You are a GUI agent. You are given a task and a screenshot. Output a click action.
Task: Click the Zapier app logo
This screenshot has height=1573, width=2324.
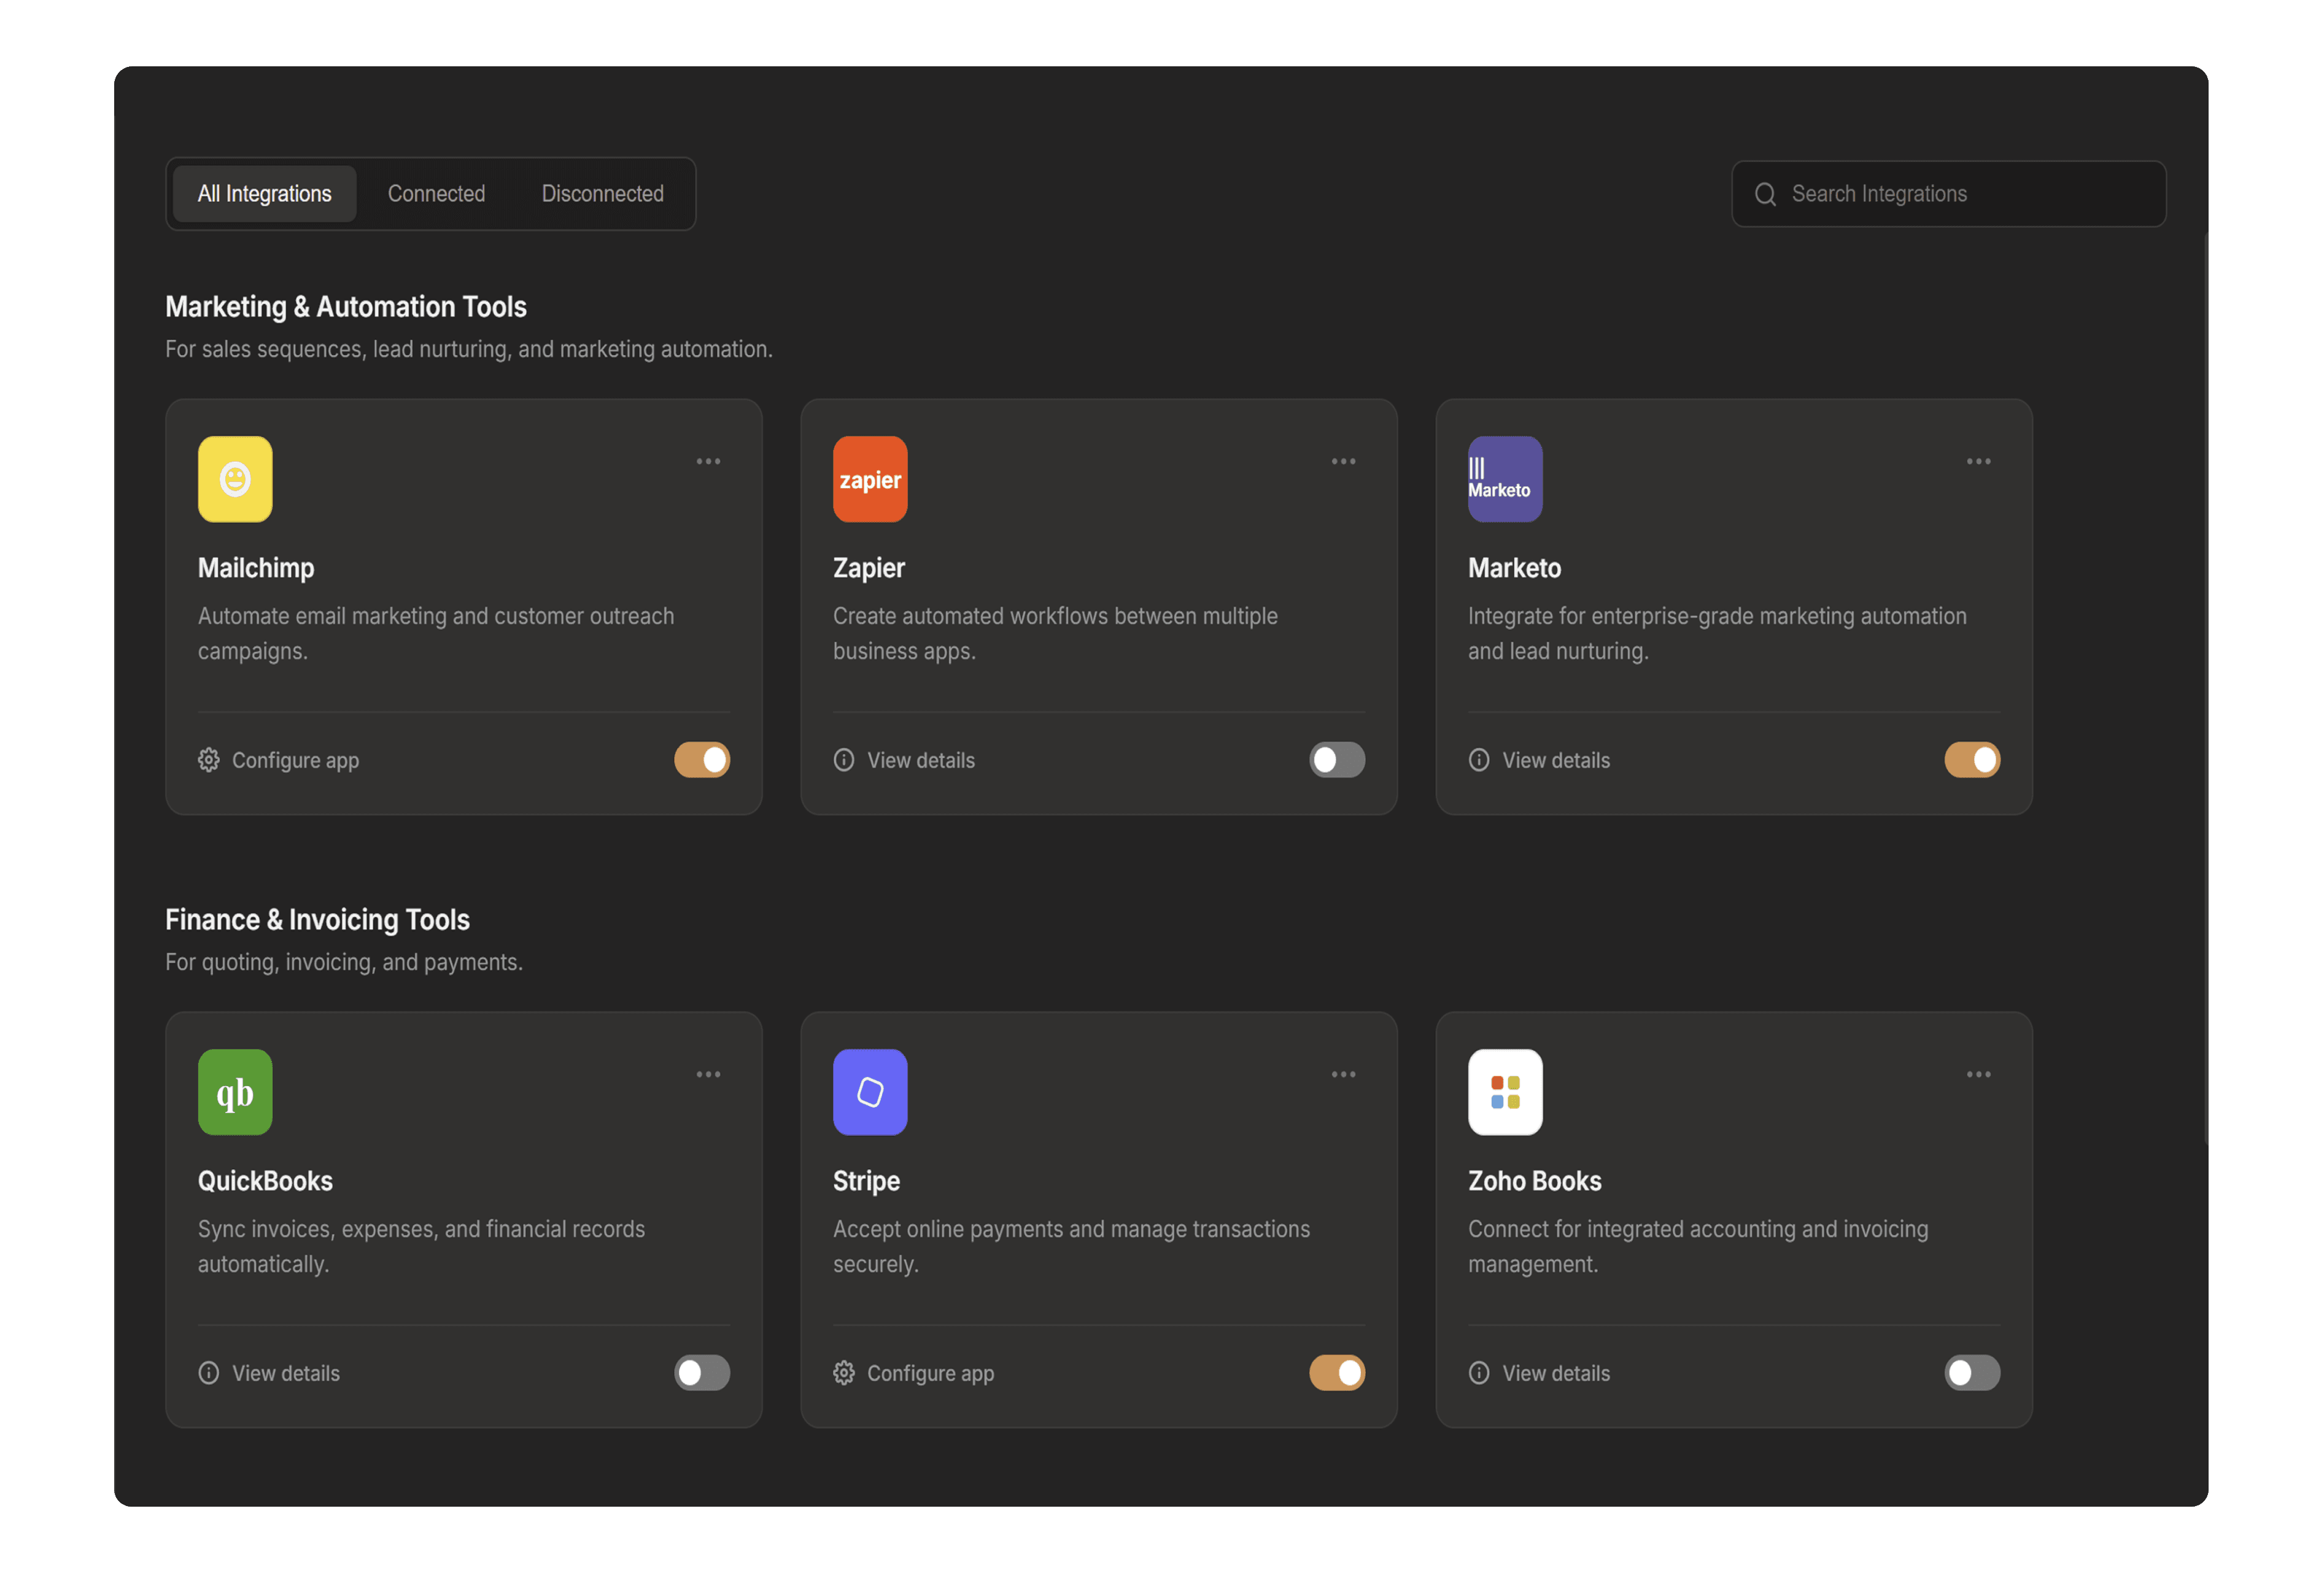pyautogui.click(x=870, y=479)
